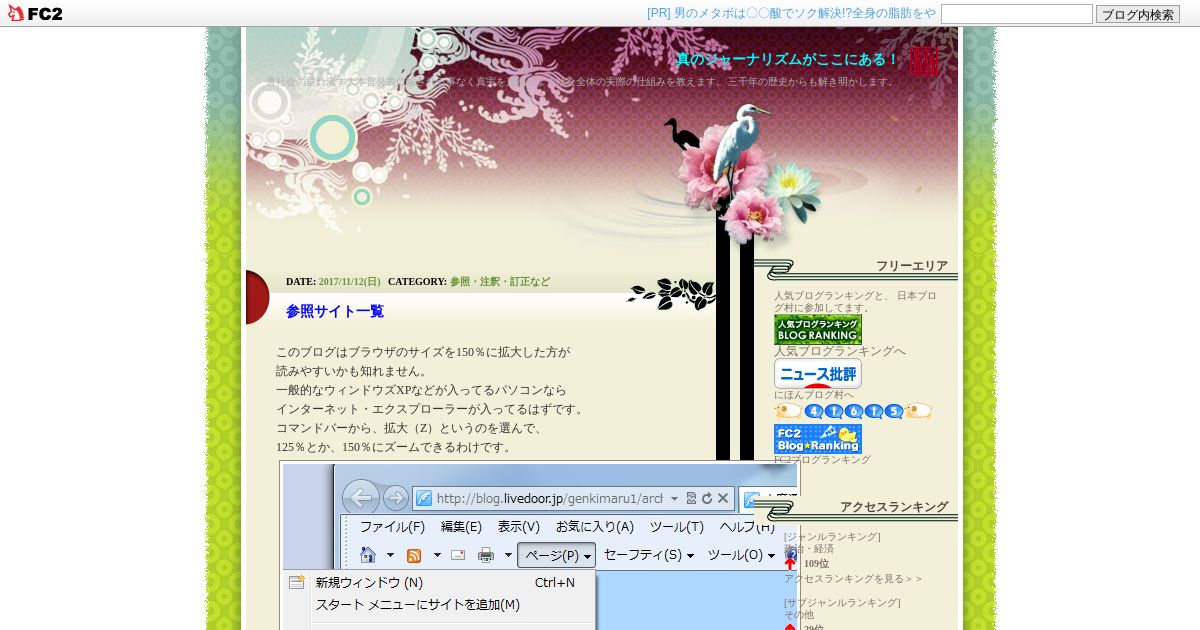
Task: Open the post title 参照サイト一覧
Action: point(335,311)
